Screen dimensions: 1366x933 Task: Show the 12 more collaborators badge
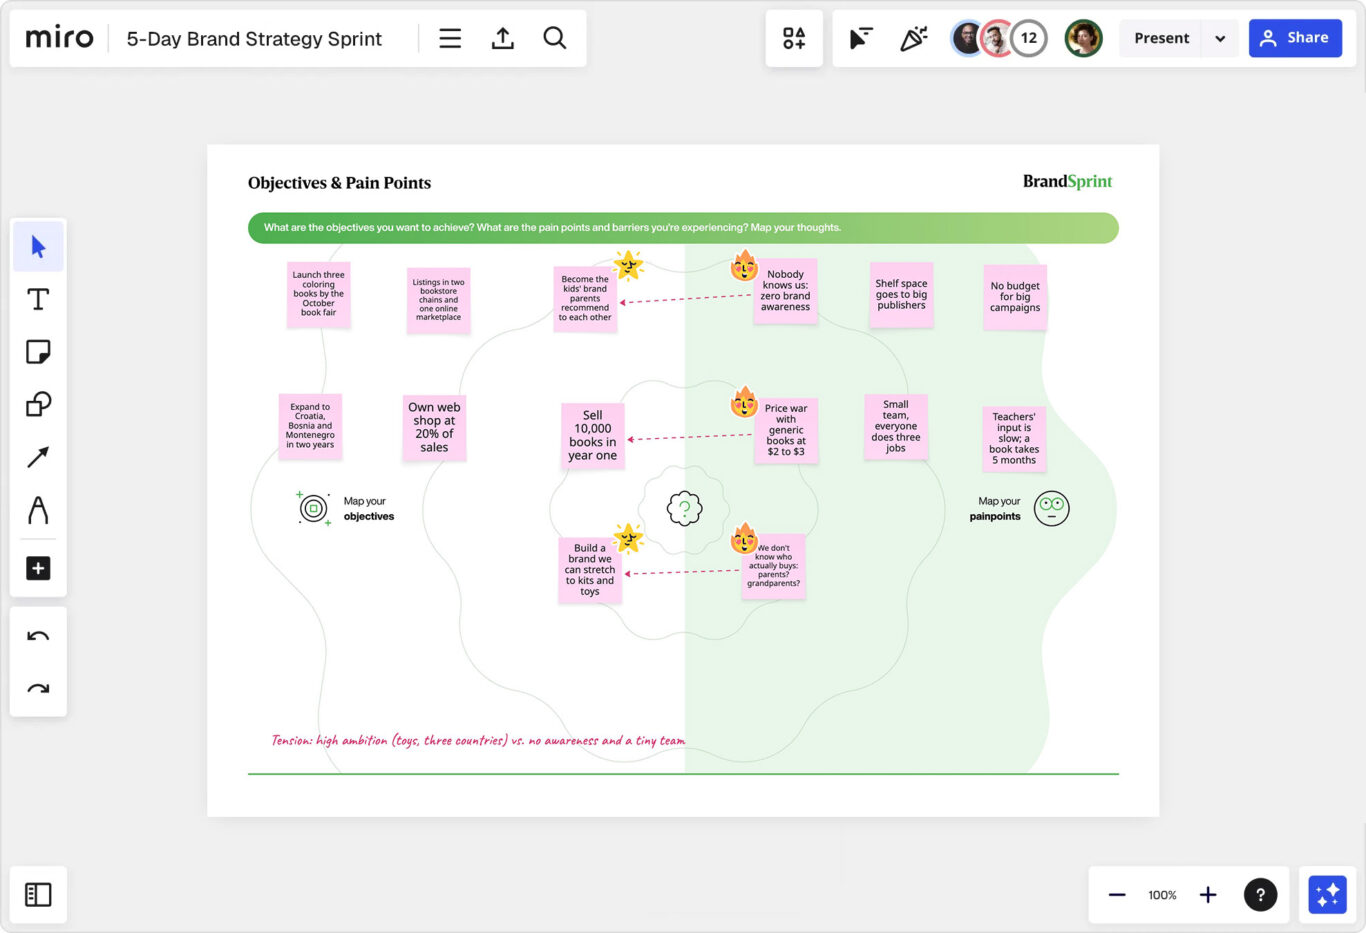pyautogui.click(x=1029, y=38)
